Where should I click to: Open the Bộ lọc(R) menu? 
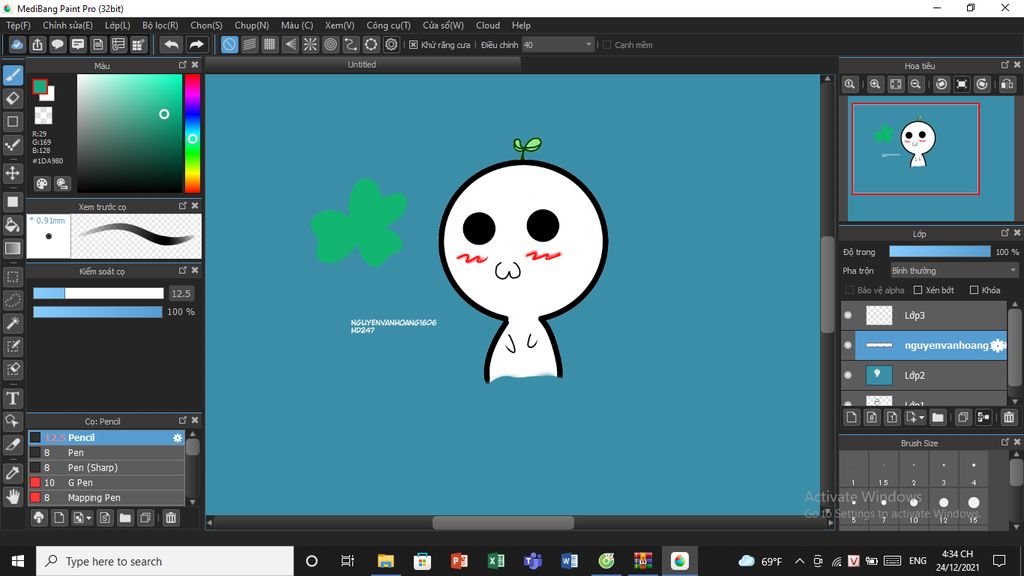(160, 25)
